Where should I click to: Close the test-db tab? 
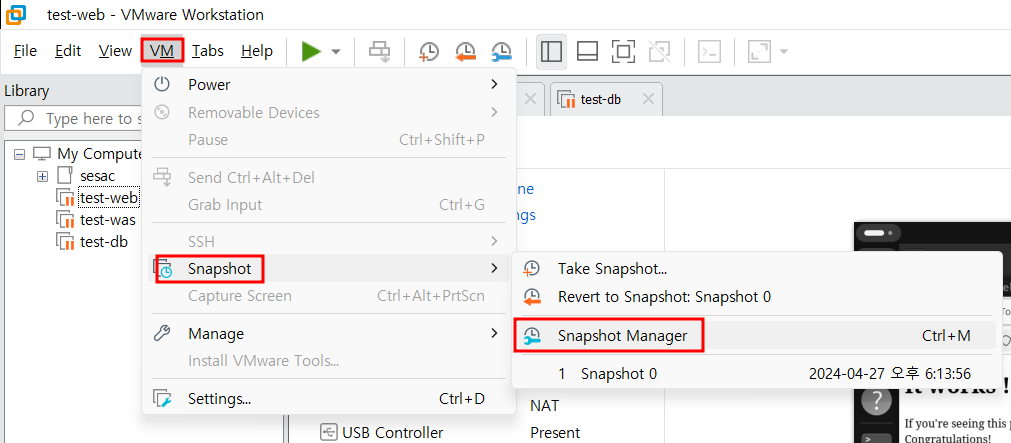point(649,99)
